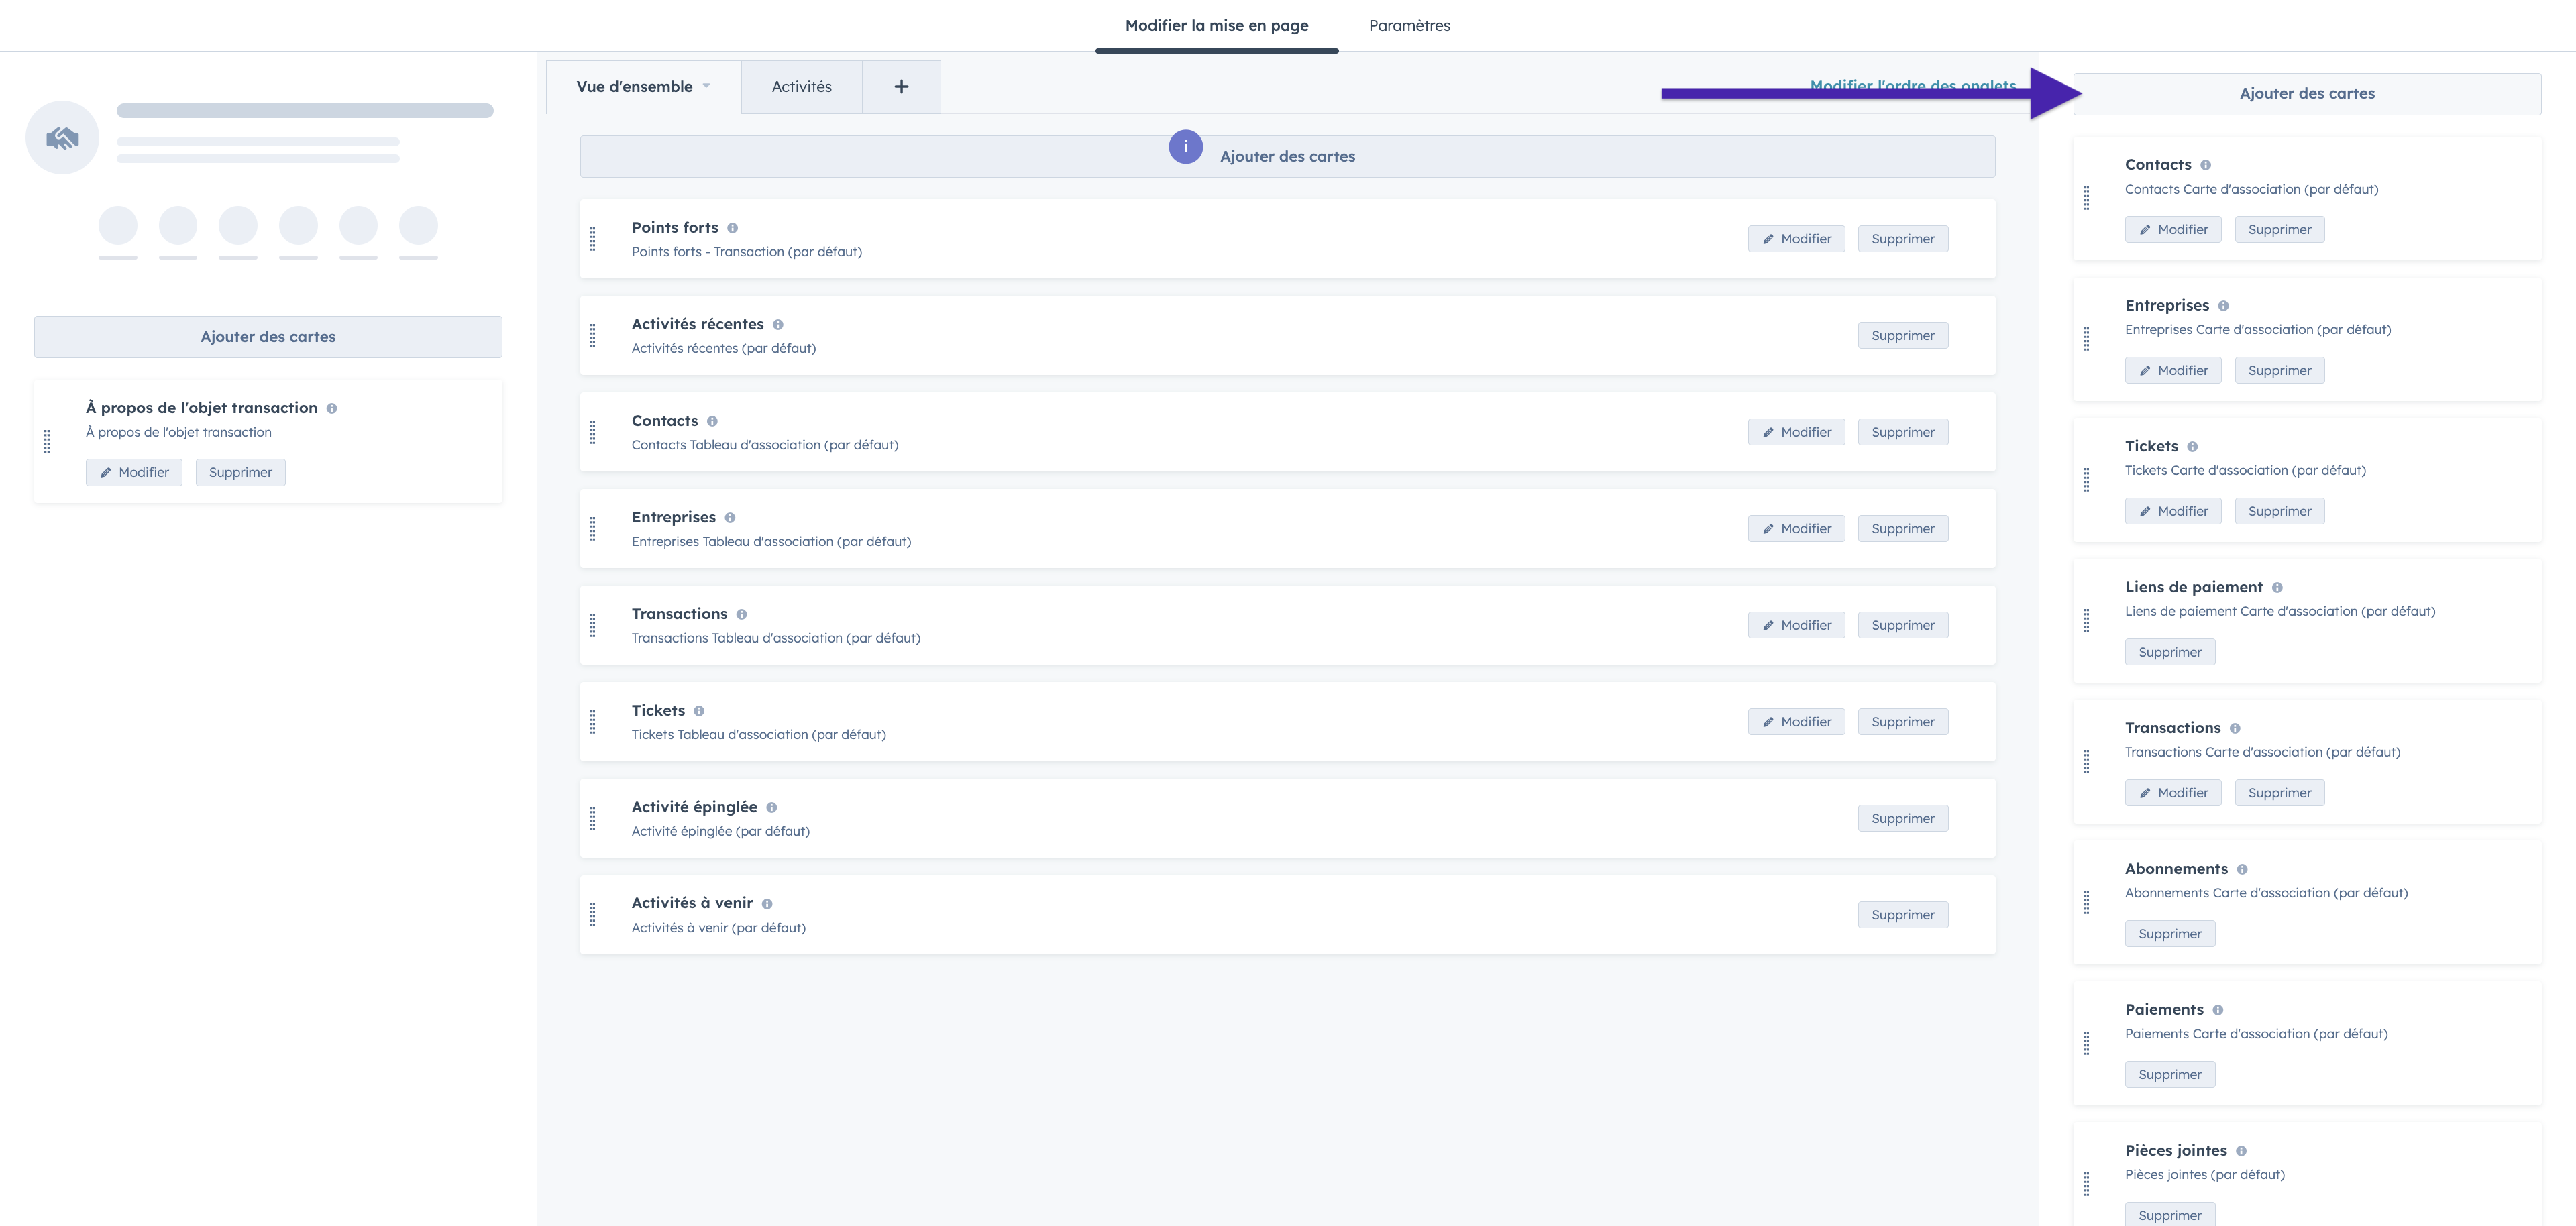Click Modifier l'ordre des onglets link
The image size is (2576, 1226).
coord(1912,82)
